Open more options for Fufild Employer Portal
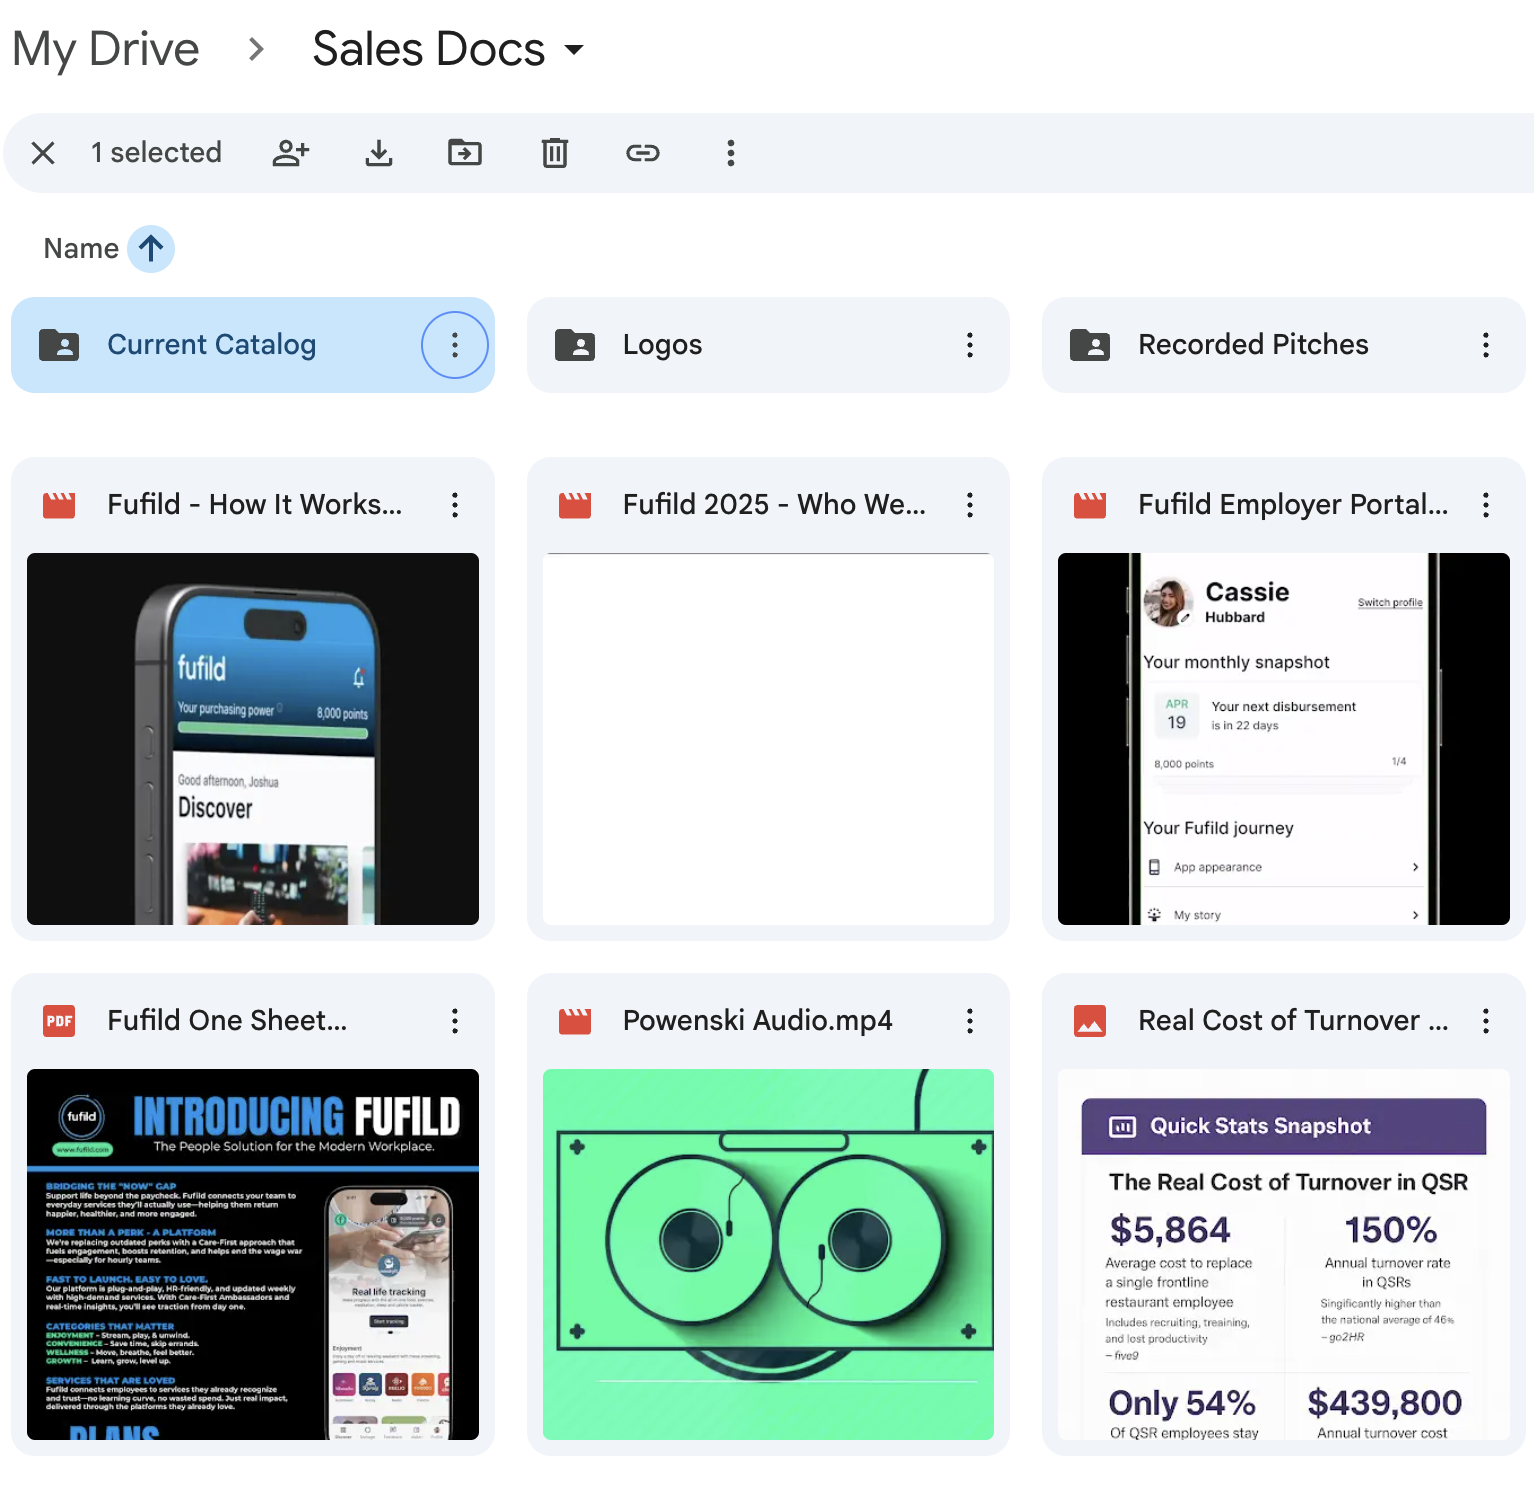 click(1486, 505)
